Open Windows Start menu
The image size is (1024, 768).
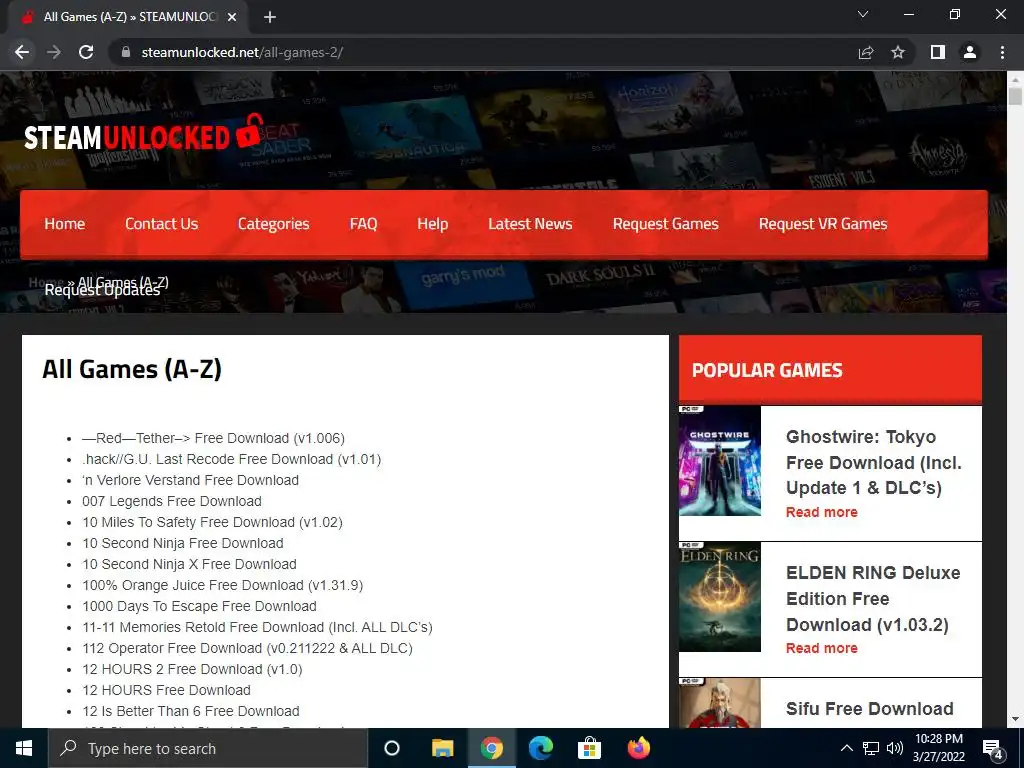click(24, 748)
